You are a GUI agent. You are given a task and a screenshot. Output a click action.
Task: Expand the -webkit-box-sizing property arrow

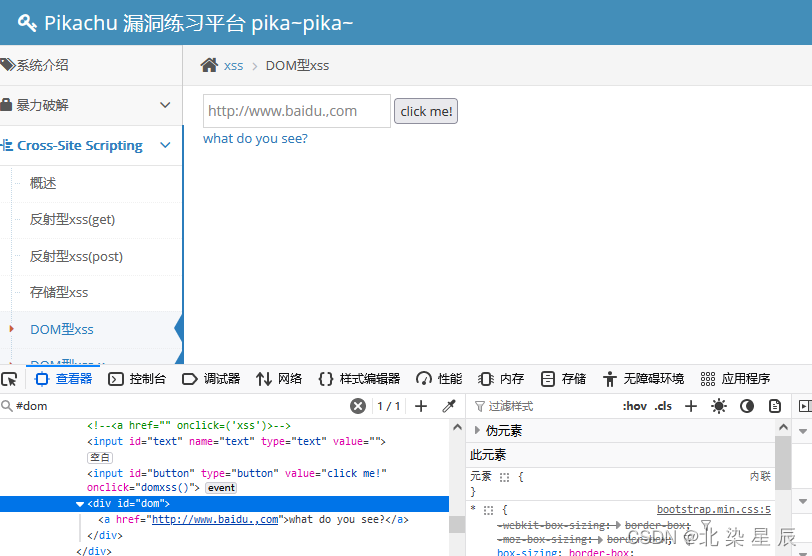pos(618,525)
